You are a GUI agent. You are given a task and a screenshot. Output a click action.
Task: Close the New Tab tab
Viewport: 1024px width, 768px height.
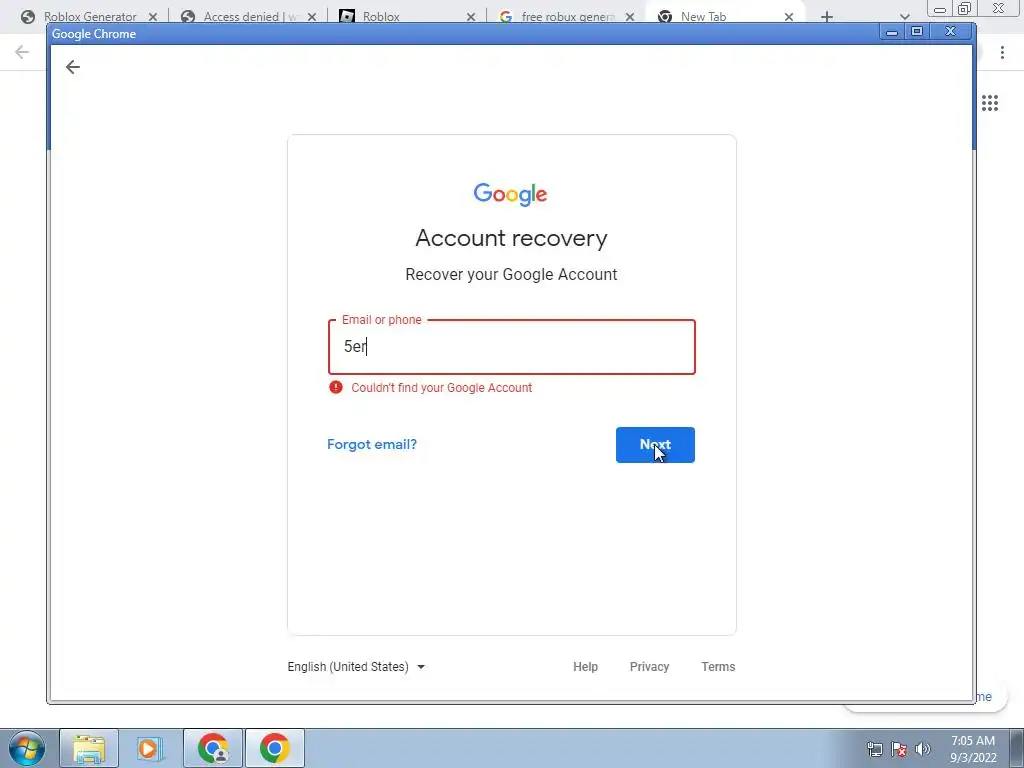[x=789, y=17]
